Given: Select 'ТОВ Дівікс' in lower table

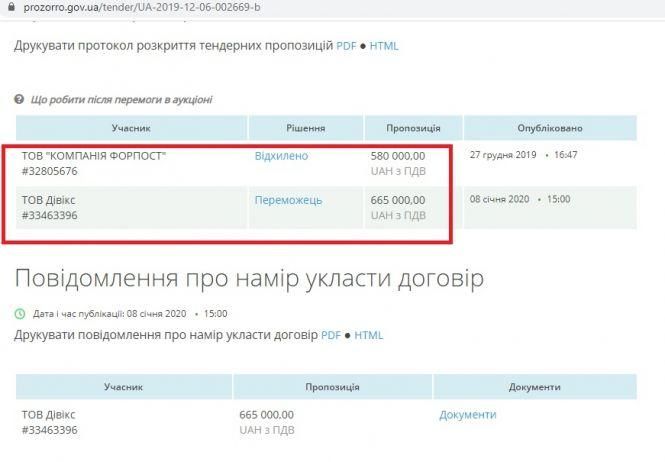Looking at the screenshot, I should click(48, 414).
